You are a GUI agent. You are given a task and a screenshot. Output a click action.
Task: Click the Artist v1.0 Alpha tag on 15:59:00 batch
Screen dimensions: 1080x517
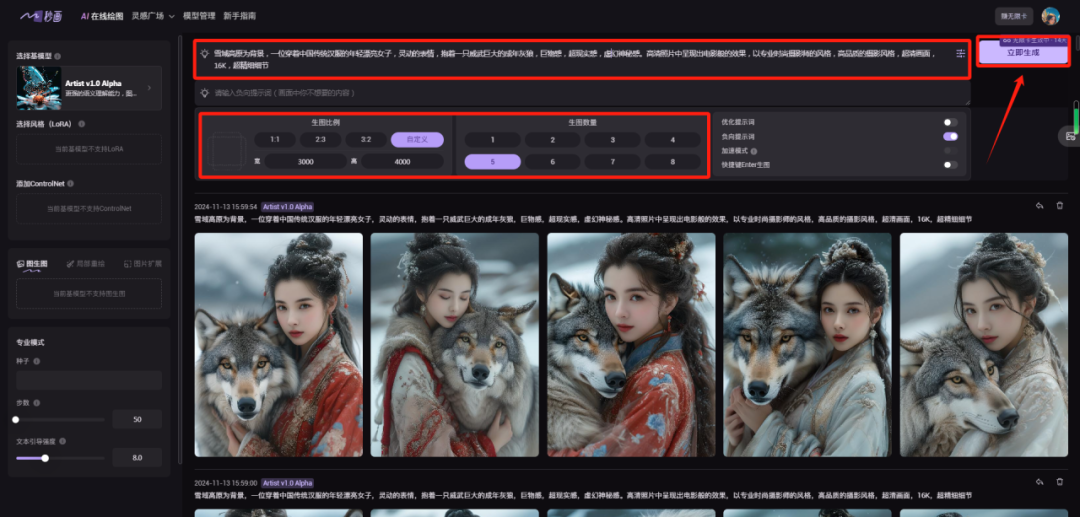[288, 483]
